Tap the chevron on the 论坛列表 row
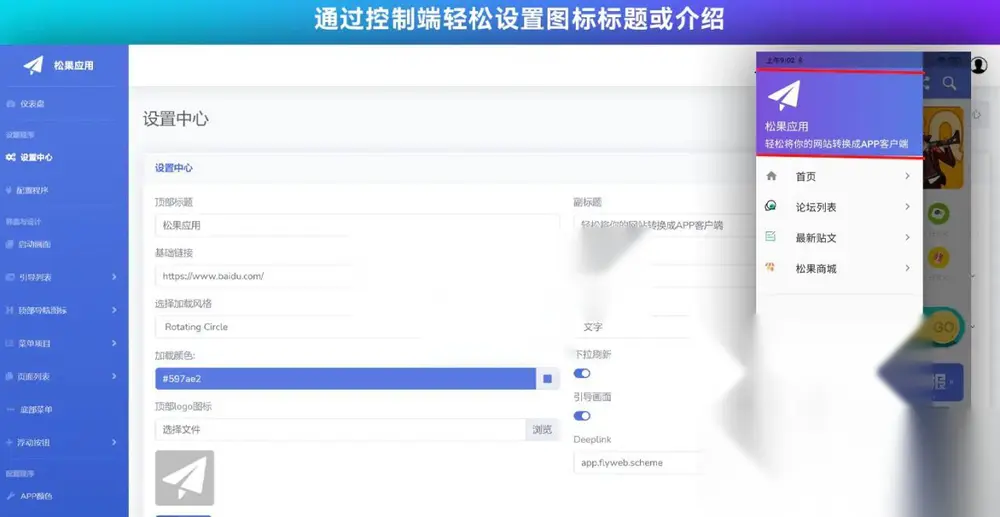 point(907,207)
